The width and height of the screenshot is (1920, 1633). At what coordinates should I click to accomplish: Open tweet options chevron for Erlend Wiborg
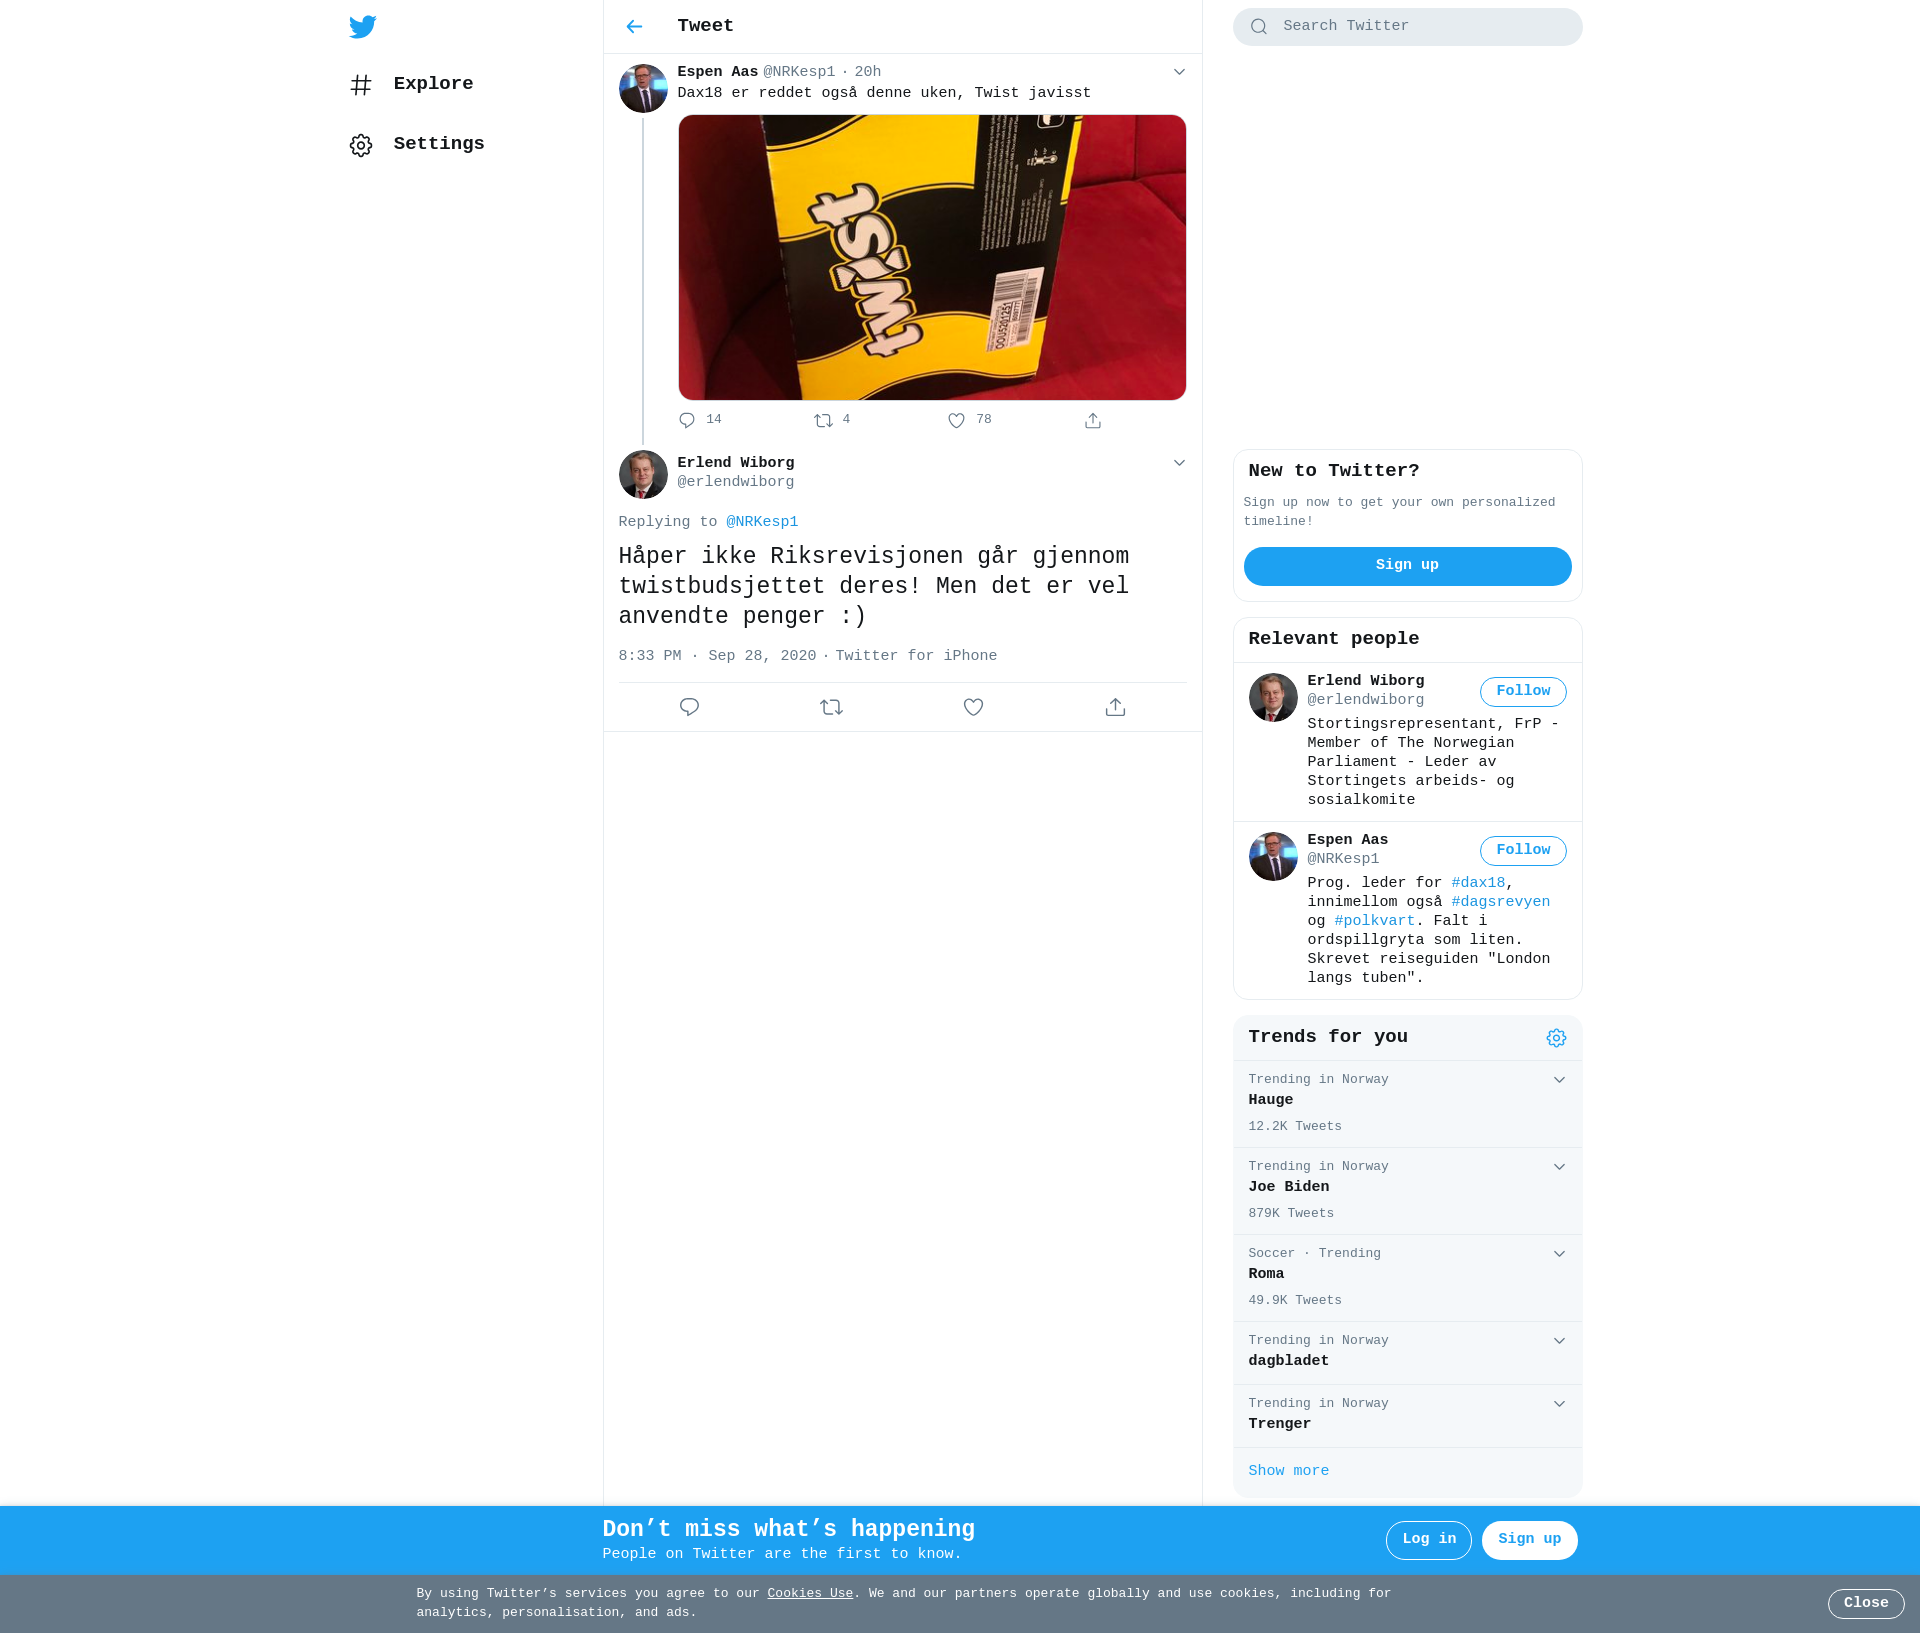click(x=1179, y=463)
